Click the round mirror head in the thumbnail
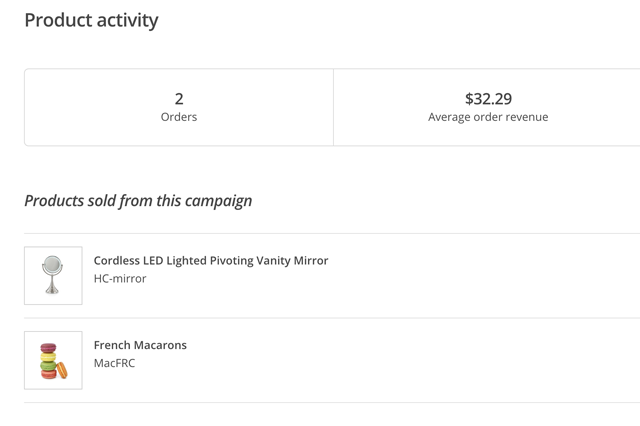 tap(52, 266)
